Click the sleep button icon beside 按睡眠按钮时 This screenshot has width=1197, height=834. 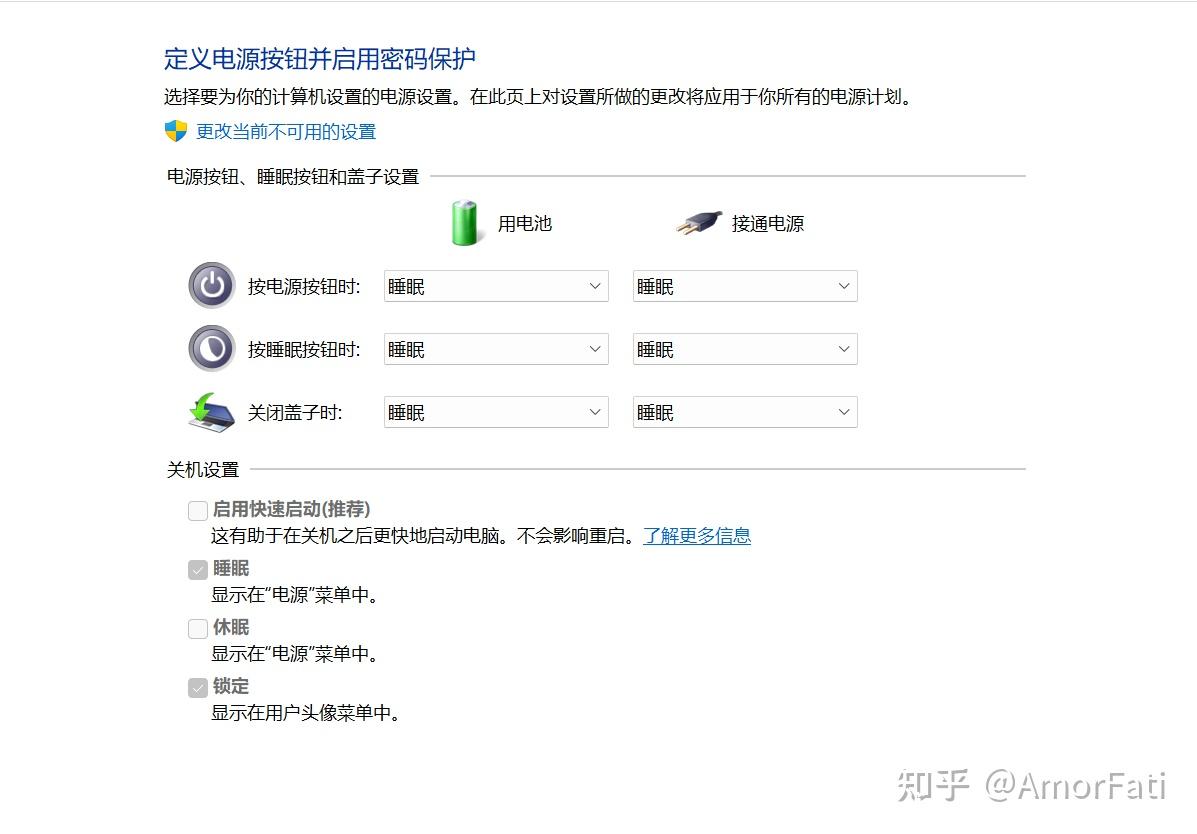pyautogui.click(x=211, y=348)
